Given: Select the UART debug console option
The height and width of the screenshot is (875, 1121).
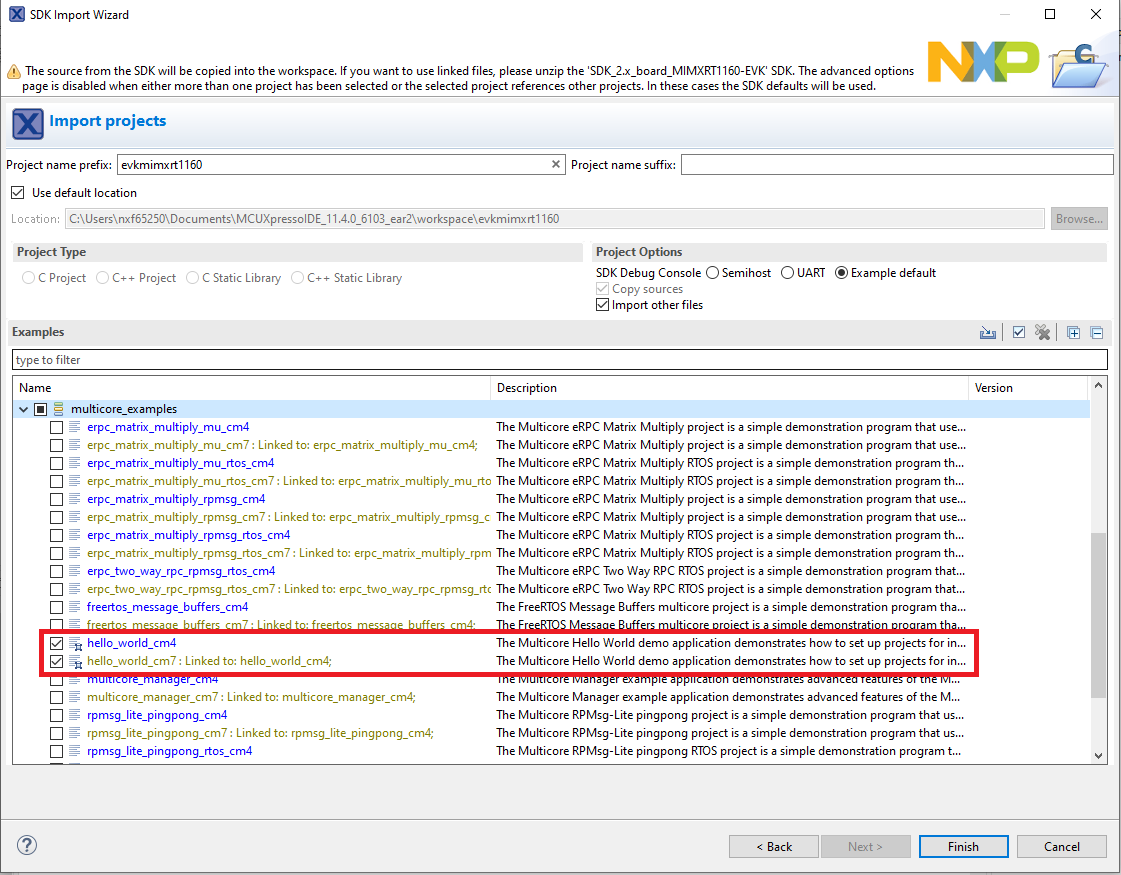Looking at the screenshot, I should click(788, 273).
